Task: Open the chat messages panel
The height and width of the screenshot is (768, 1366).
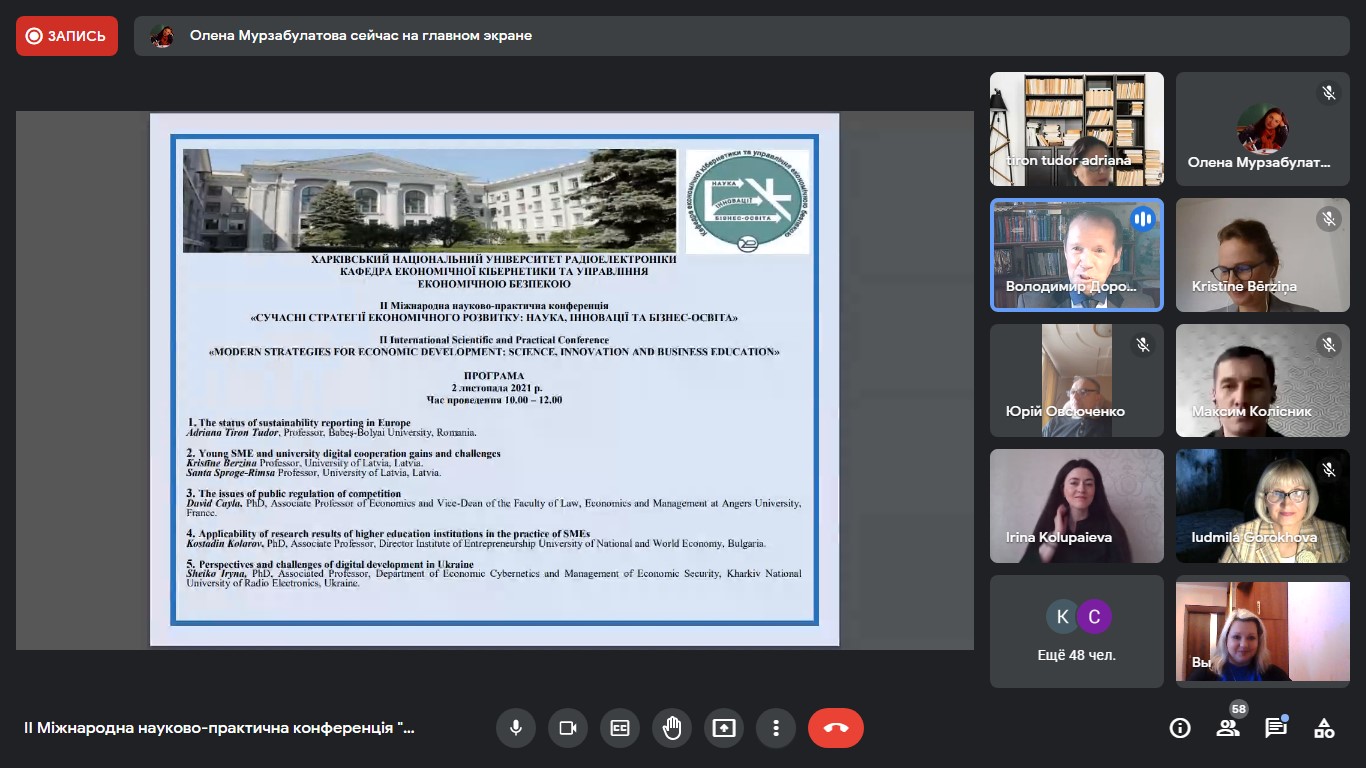Action: [1276, 728]
